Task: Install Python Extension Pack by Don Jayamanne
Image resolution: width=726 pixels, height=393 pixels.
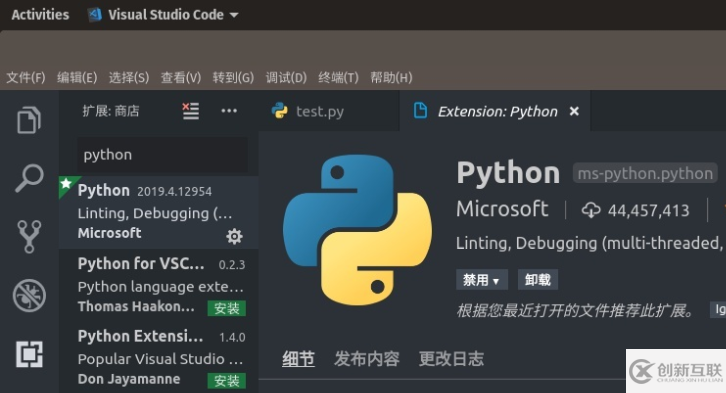Action: tap(226, 381)
